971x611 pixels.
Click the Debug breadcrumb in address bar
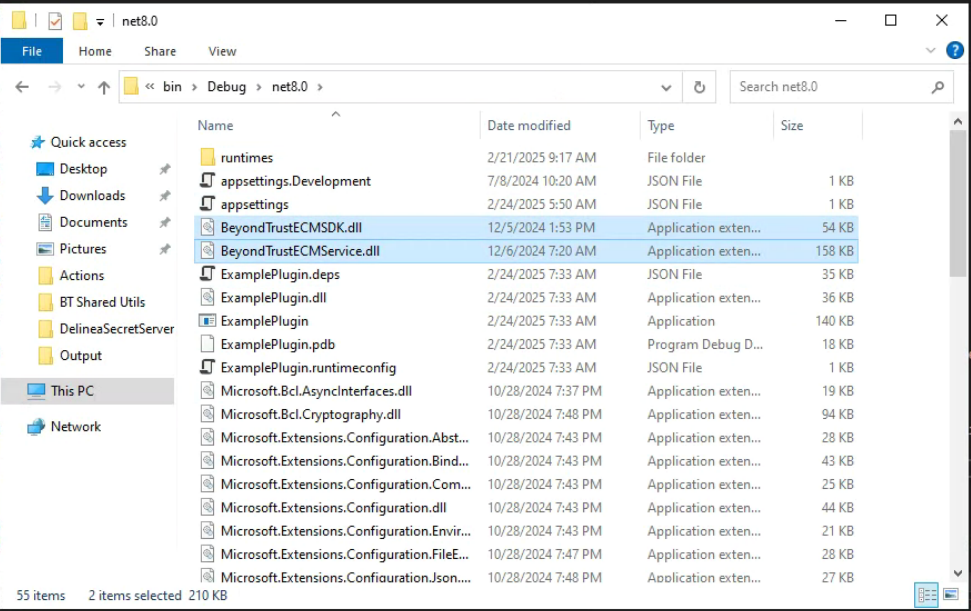pos(226,87)
